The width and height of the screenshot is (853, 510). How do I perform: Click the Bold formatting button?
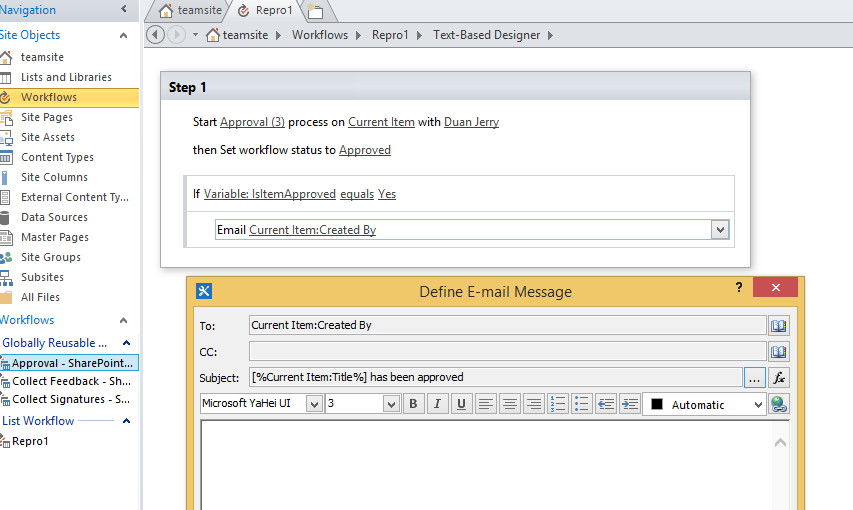(413, 404)
